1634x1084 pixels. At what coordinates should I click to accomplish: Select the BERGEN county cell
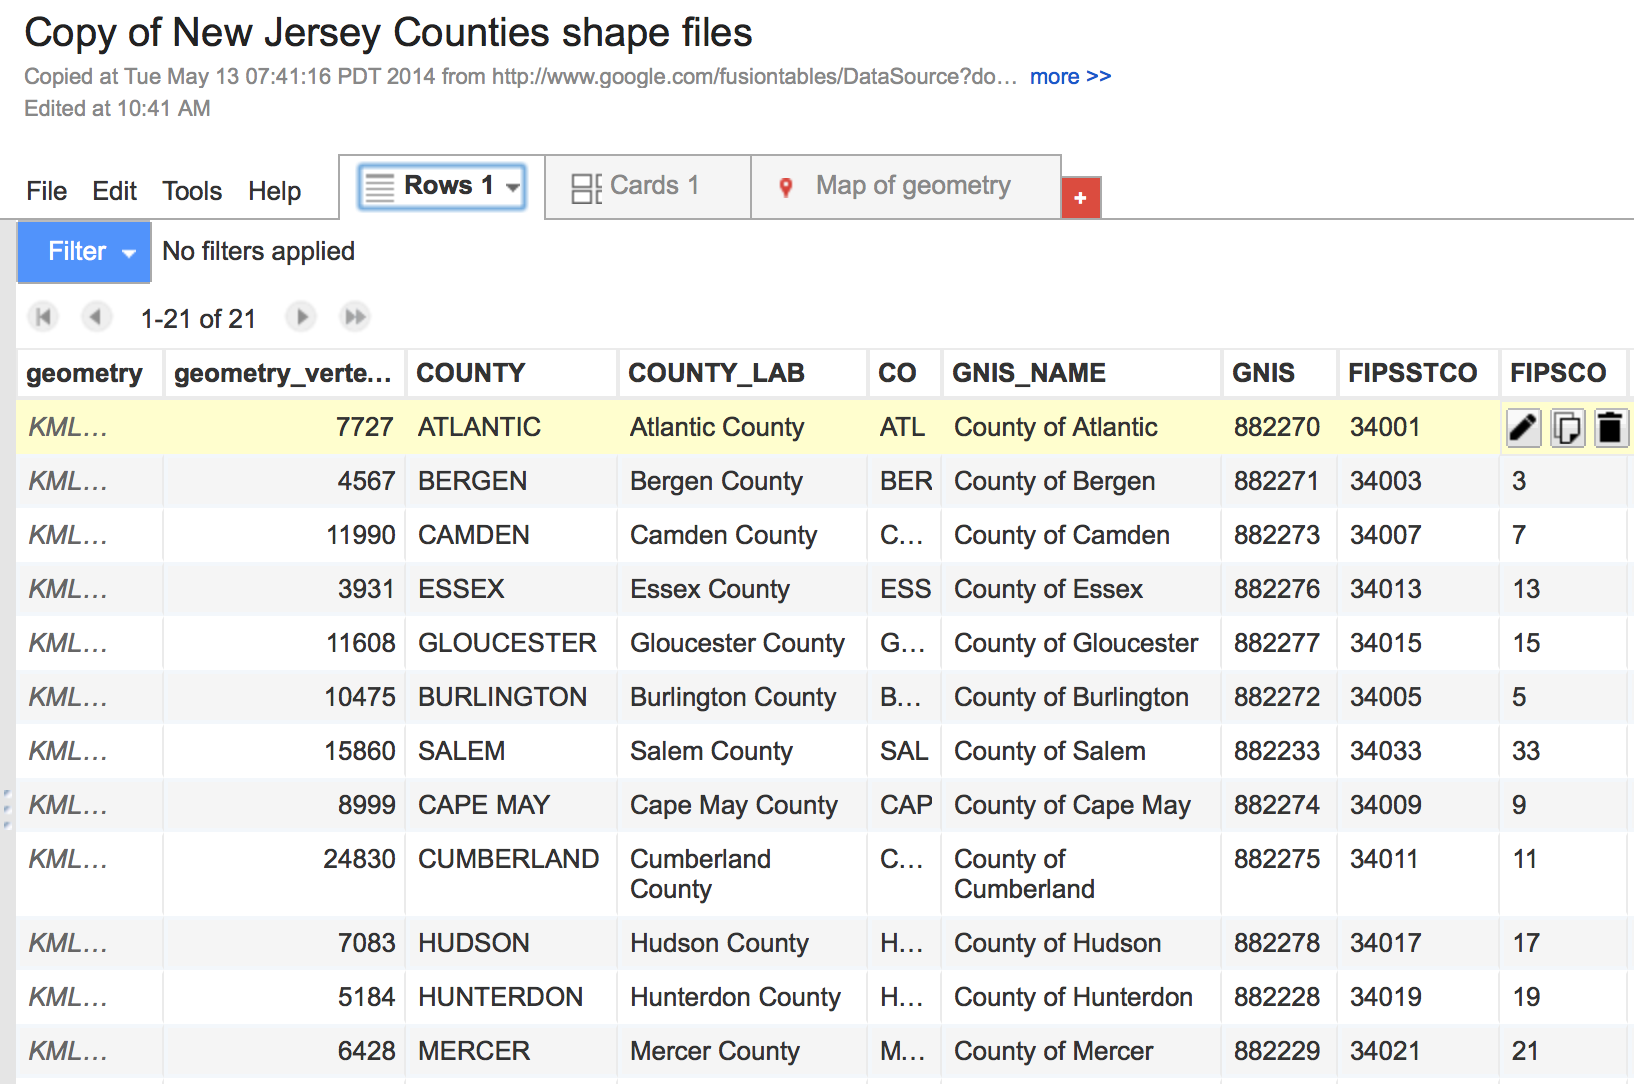[x=511, y=481]
